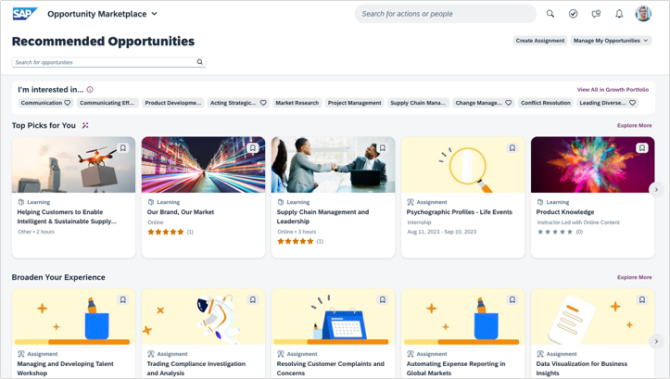Open Psychographic Profiles - Life Events title
The image size is (670, 379).
(x=459, y=212)
